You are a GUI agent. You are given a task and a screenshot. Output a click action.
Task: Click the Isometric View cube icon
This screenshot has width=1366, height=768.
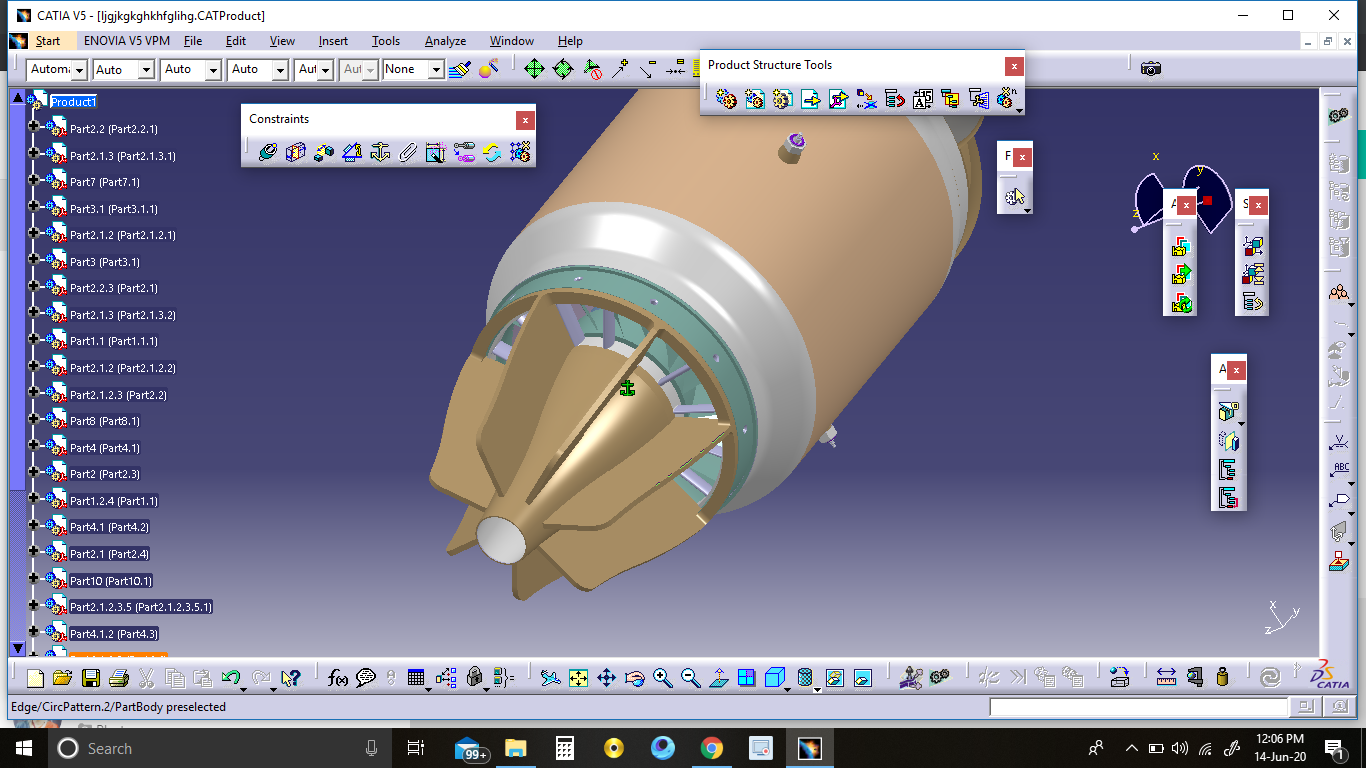point(774,678)
